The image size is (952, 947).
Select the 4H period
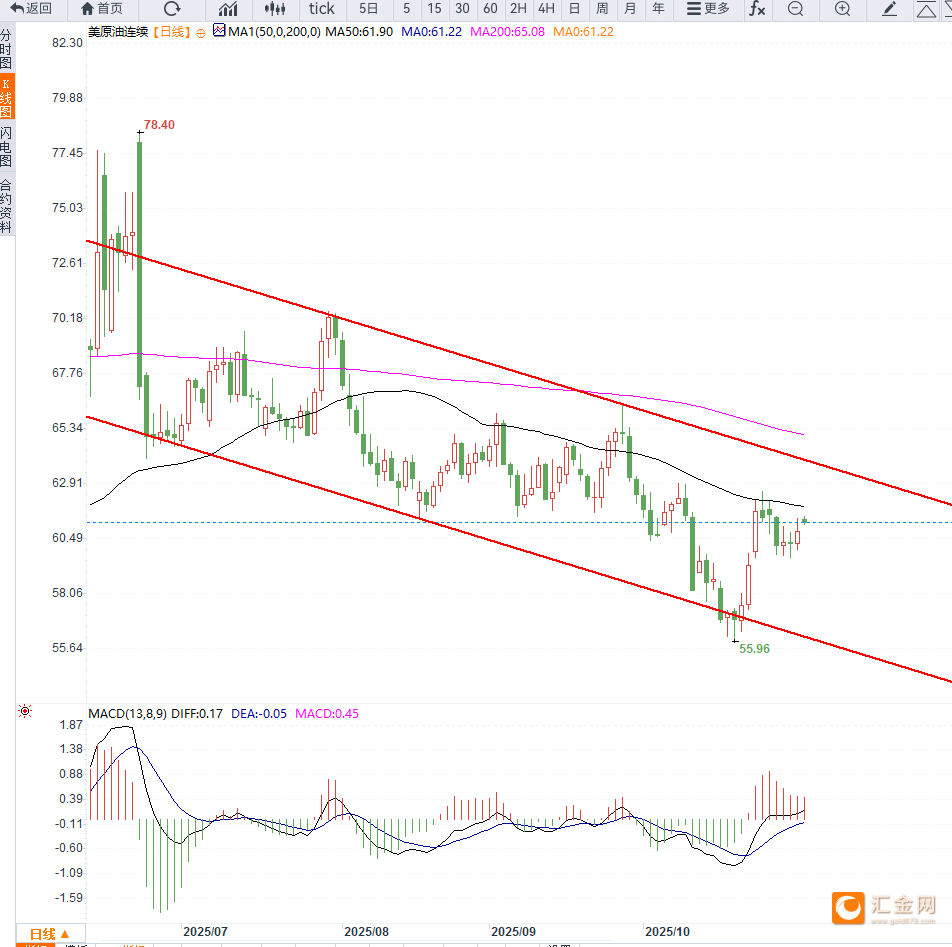(x=546, y=8)
